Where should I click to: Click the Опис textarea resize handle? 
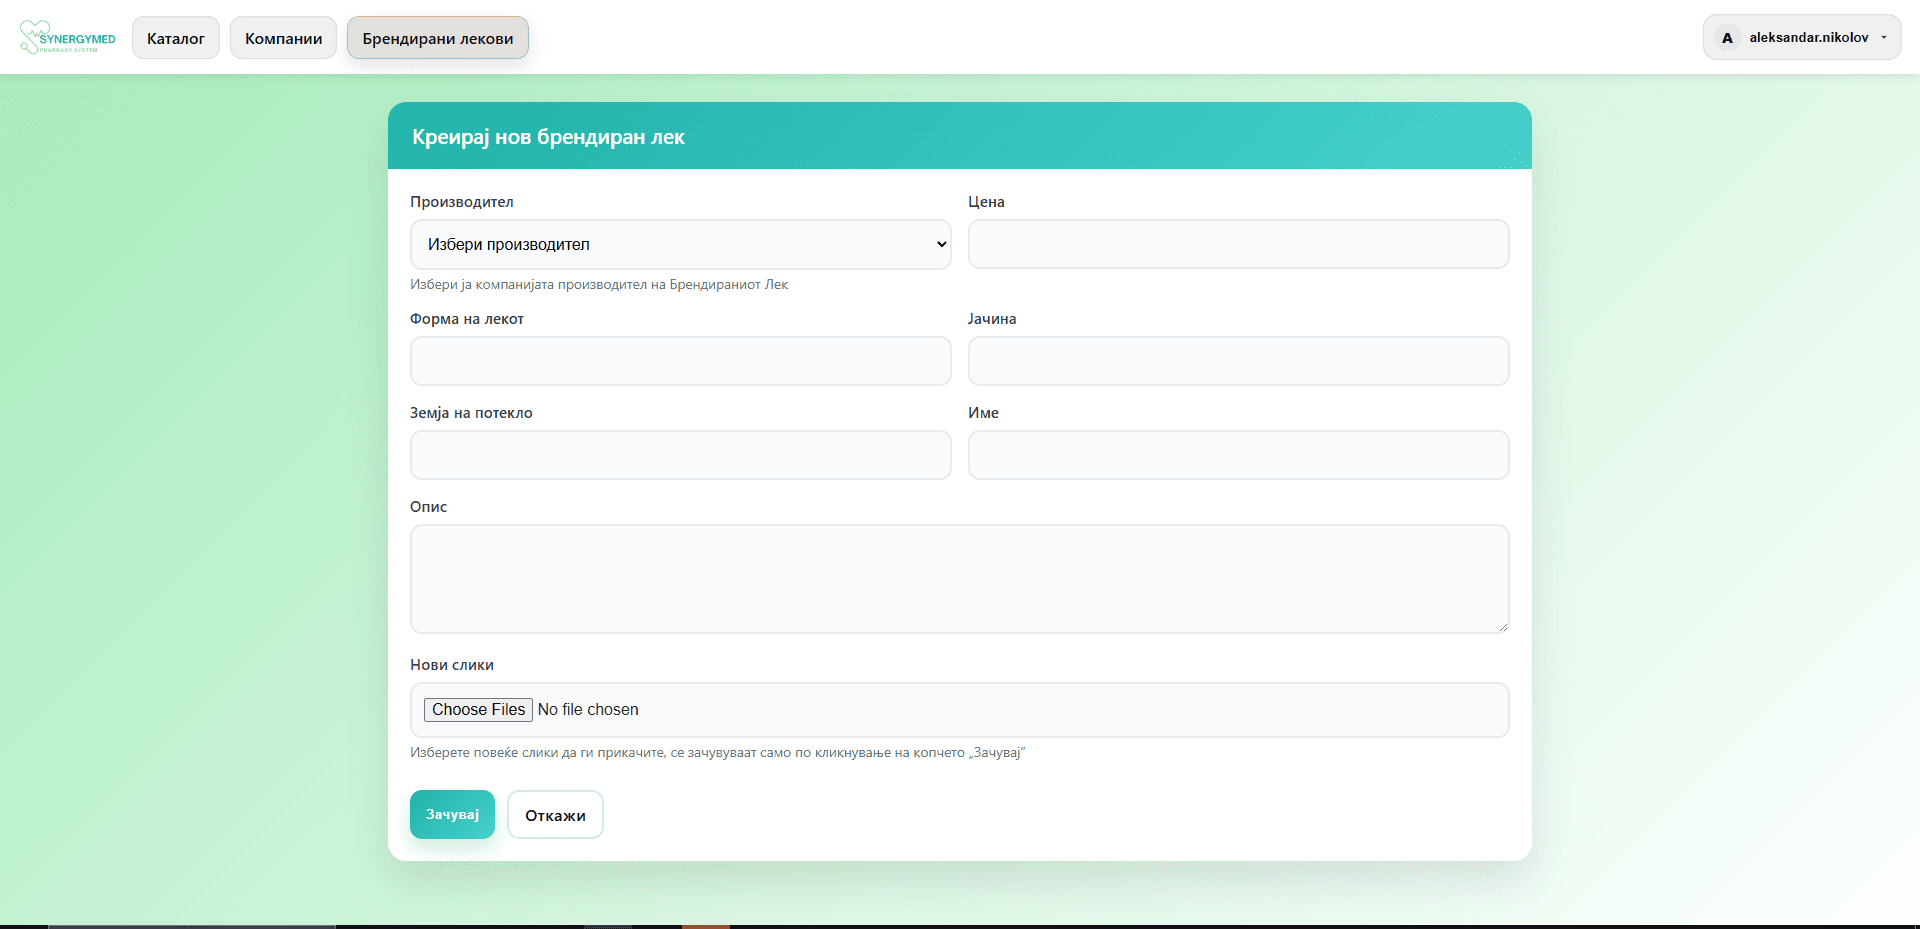[x=1502, y=627]
